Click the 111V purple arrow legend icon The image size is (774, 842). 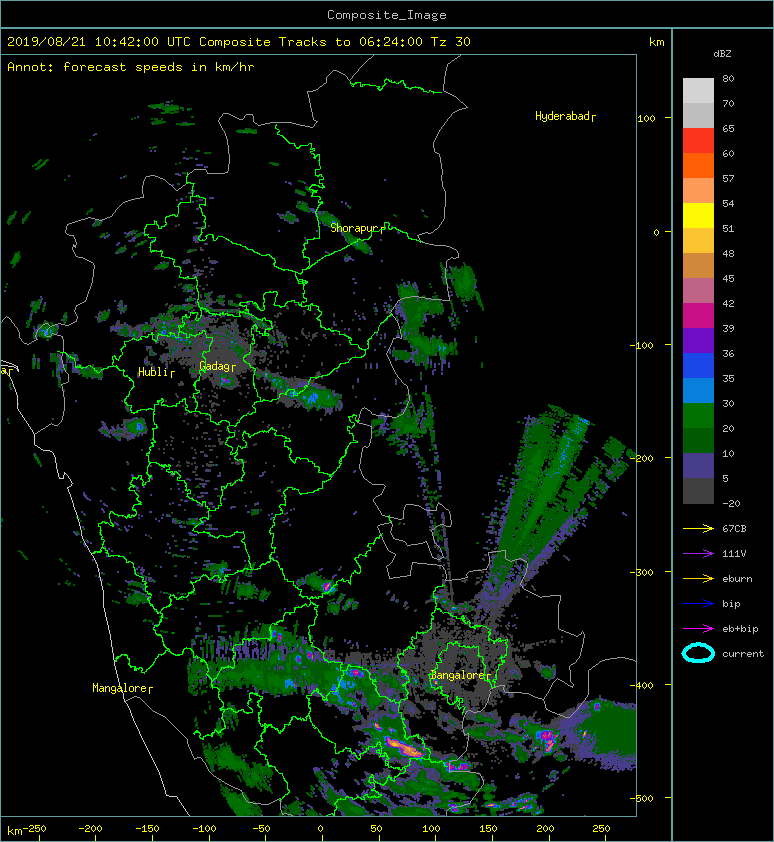(698, 554)
